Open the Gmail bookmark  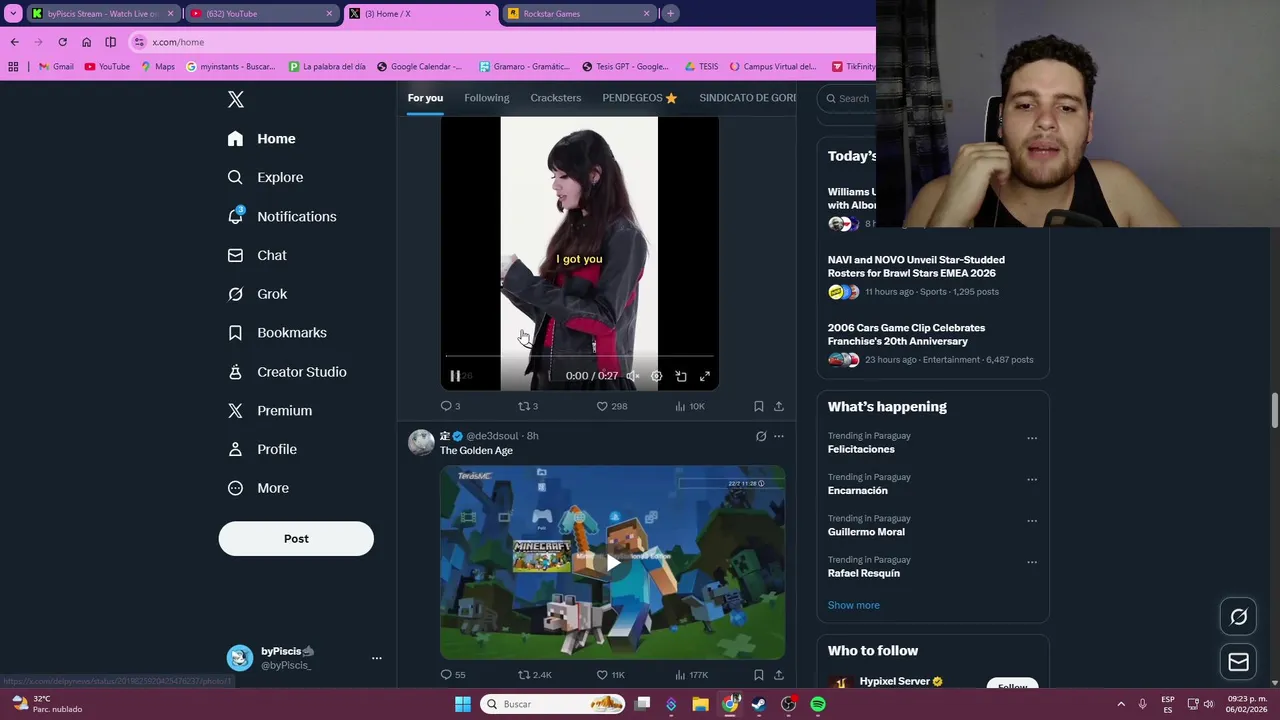coord(56,67)
